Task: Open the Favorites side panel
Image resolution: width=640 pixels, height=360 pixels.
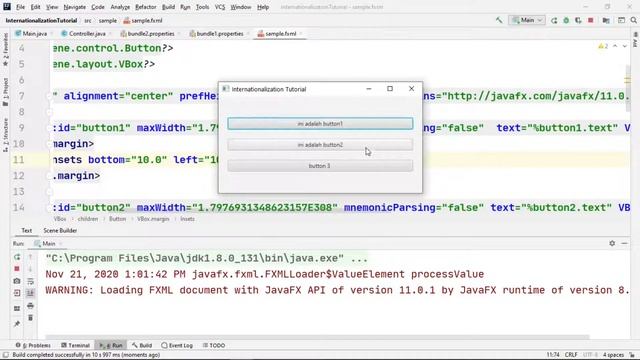Action: click(x=5, y=50)
